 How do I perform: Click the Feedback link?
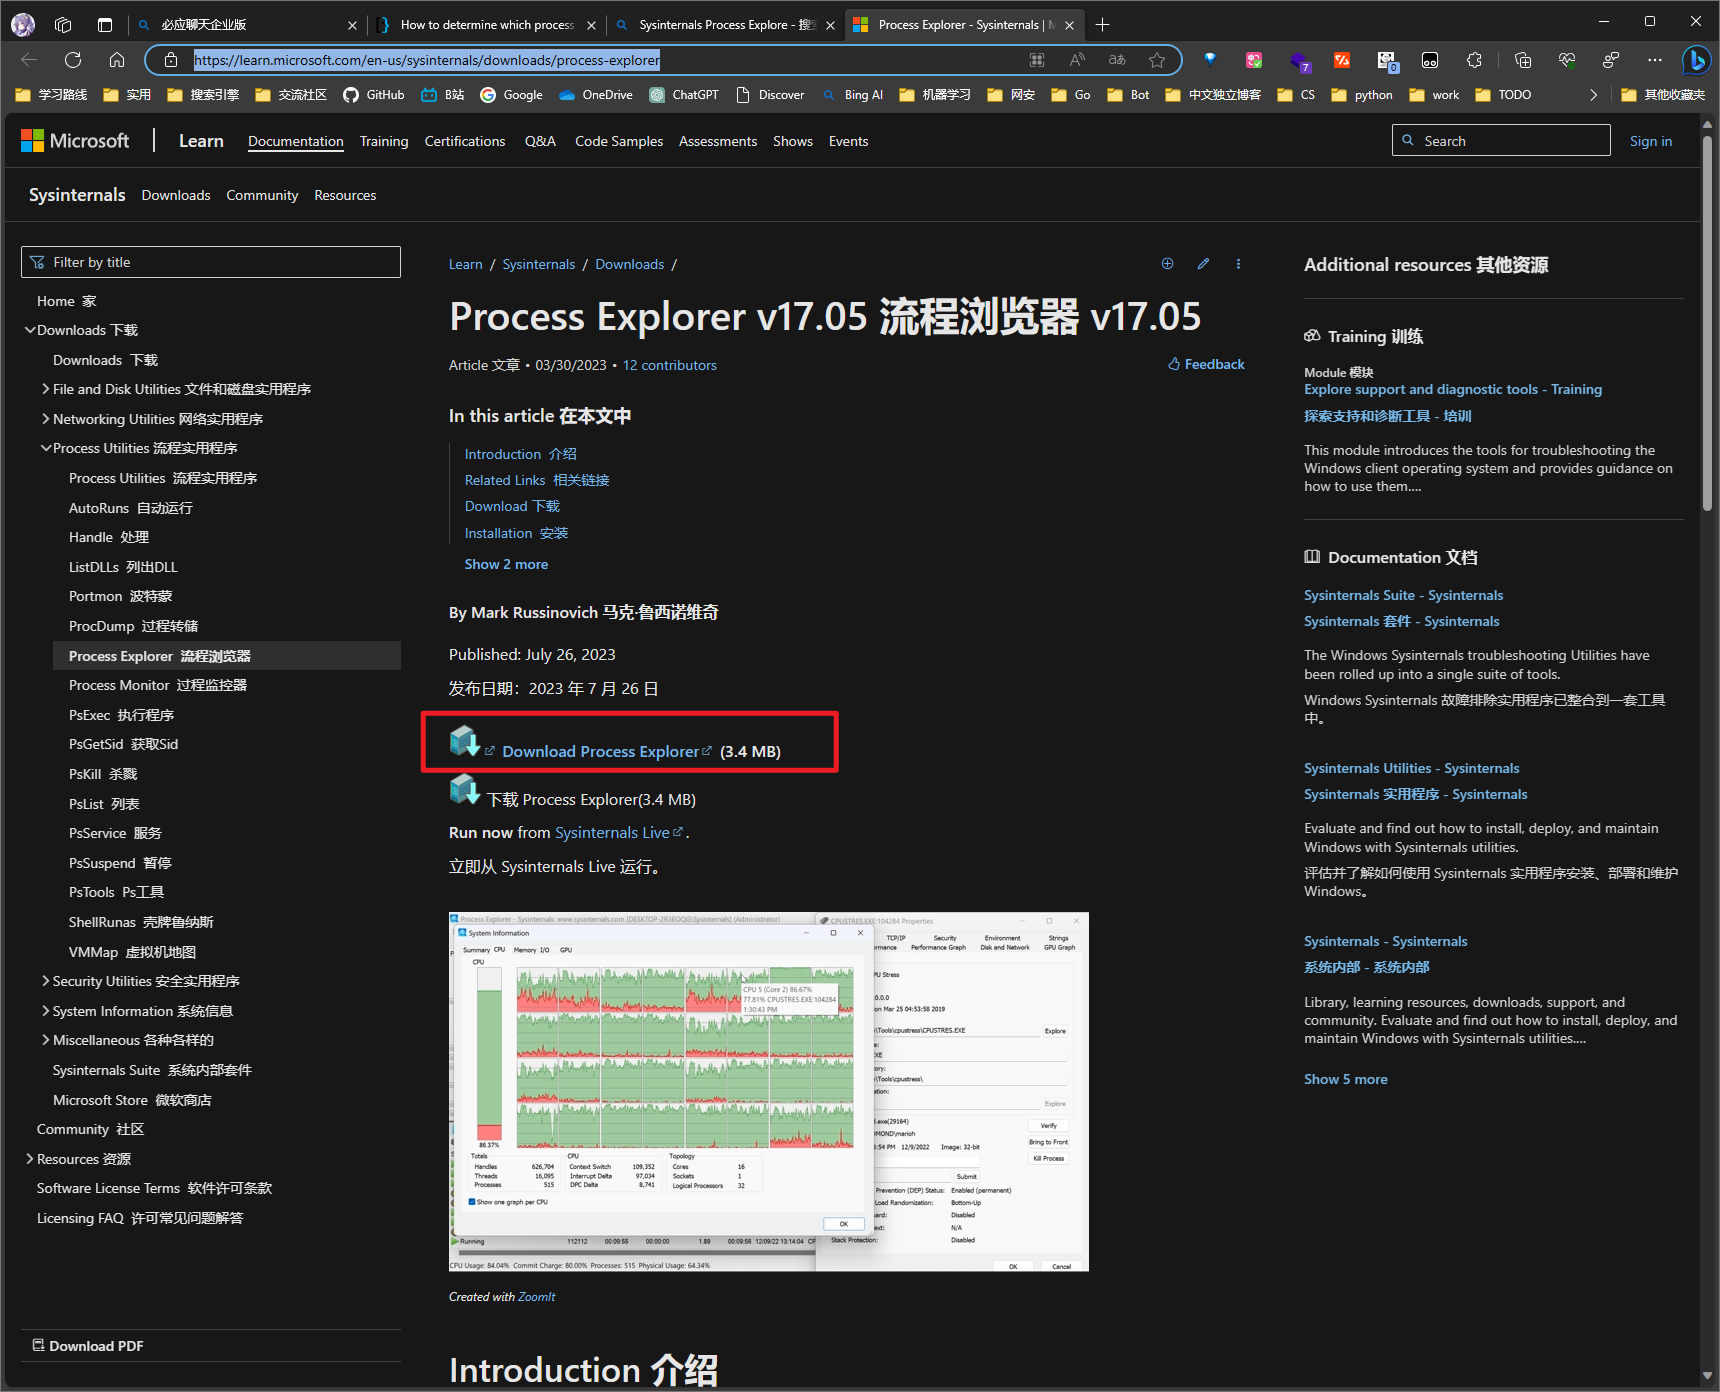(x=1206, y=364)
